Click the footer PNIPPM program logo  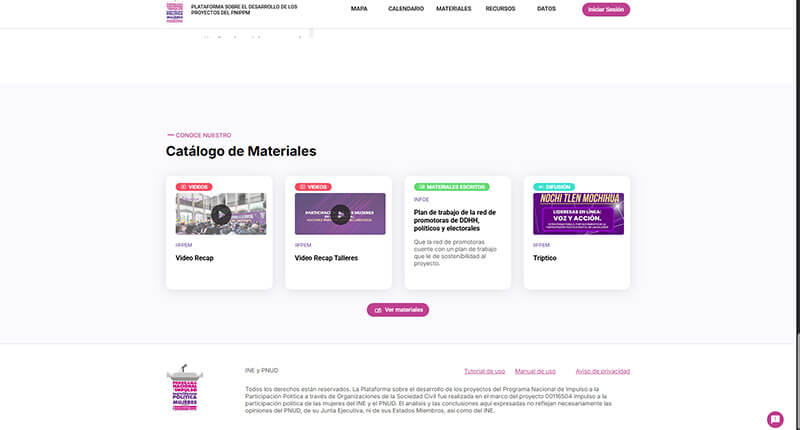point(184,387)
